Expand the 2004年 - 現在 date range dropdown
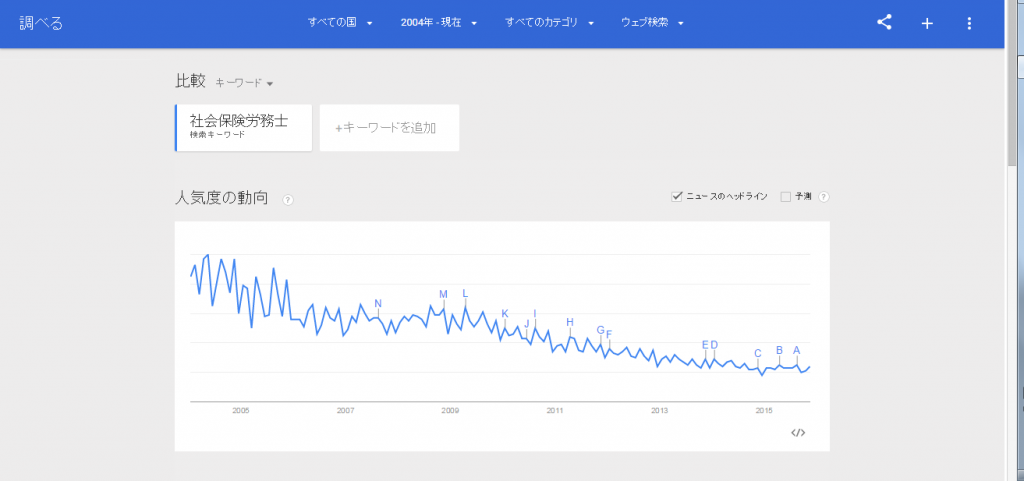This screenshot has width=1024, height=481. pos(439,23)
